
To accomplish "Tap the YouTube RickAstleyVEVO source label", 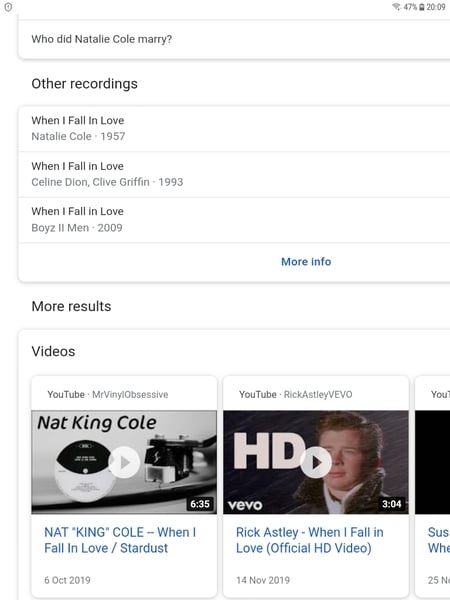I will [295, 395].
